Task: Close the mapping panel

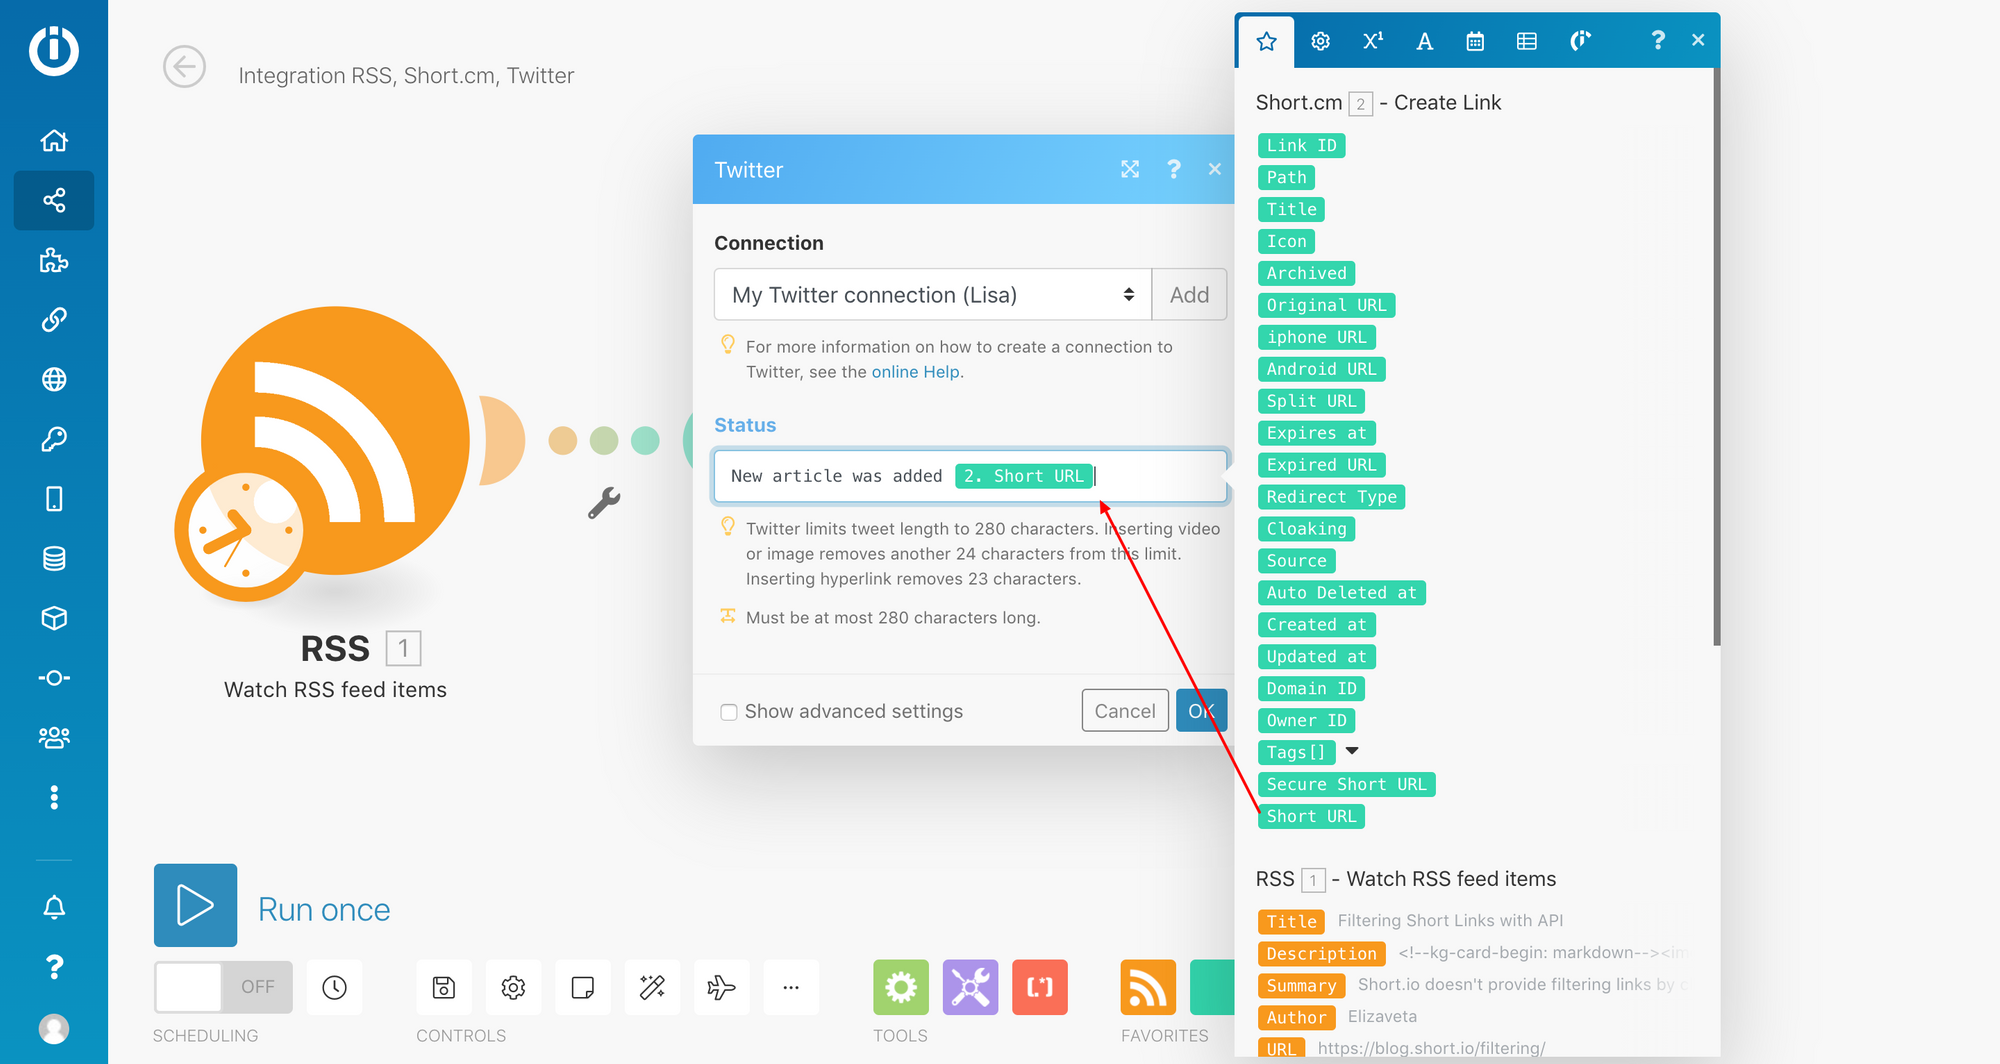Action: [1698, 40]
